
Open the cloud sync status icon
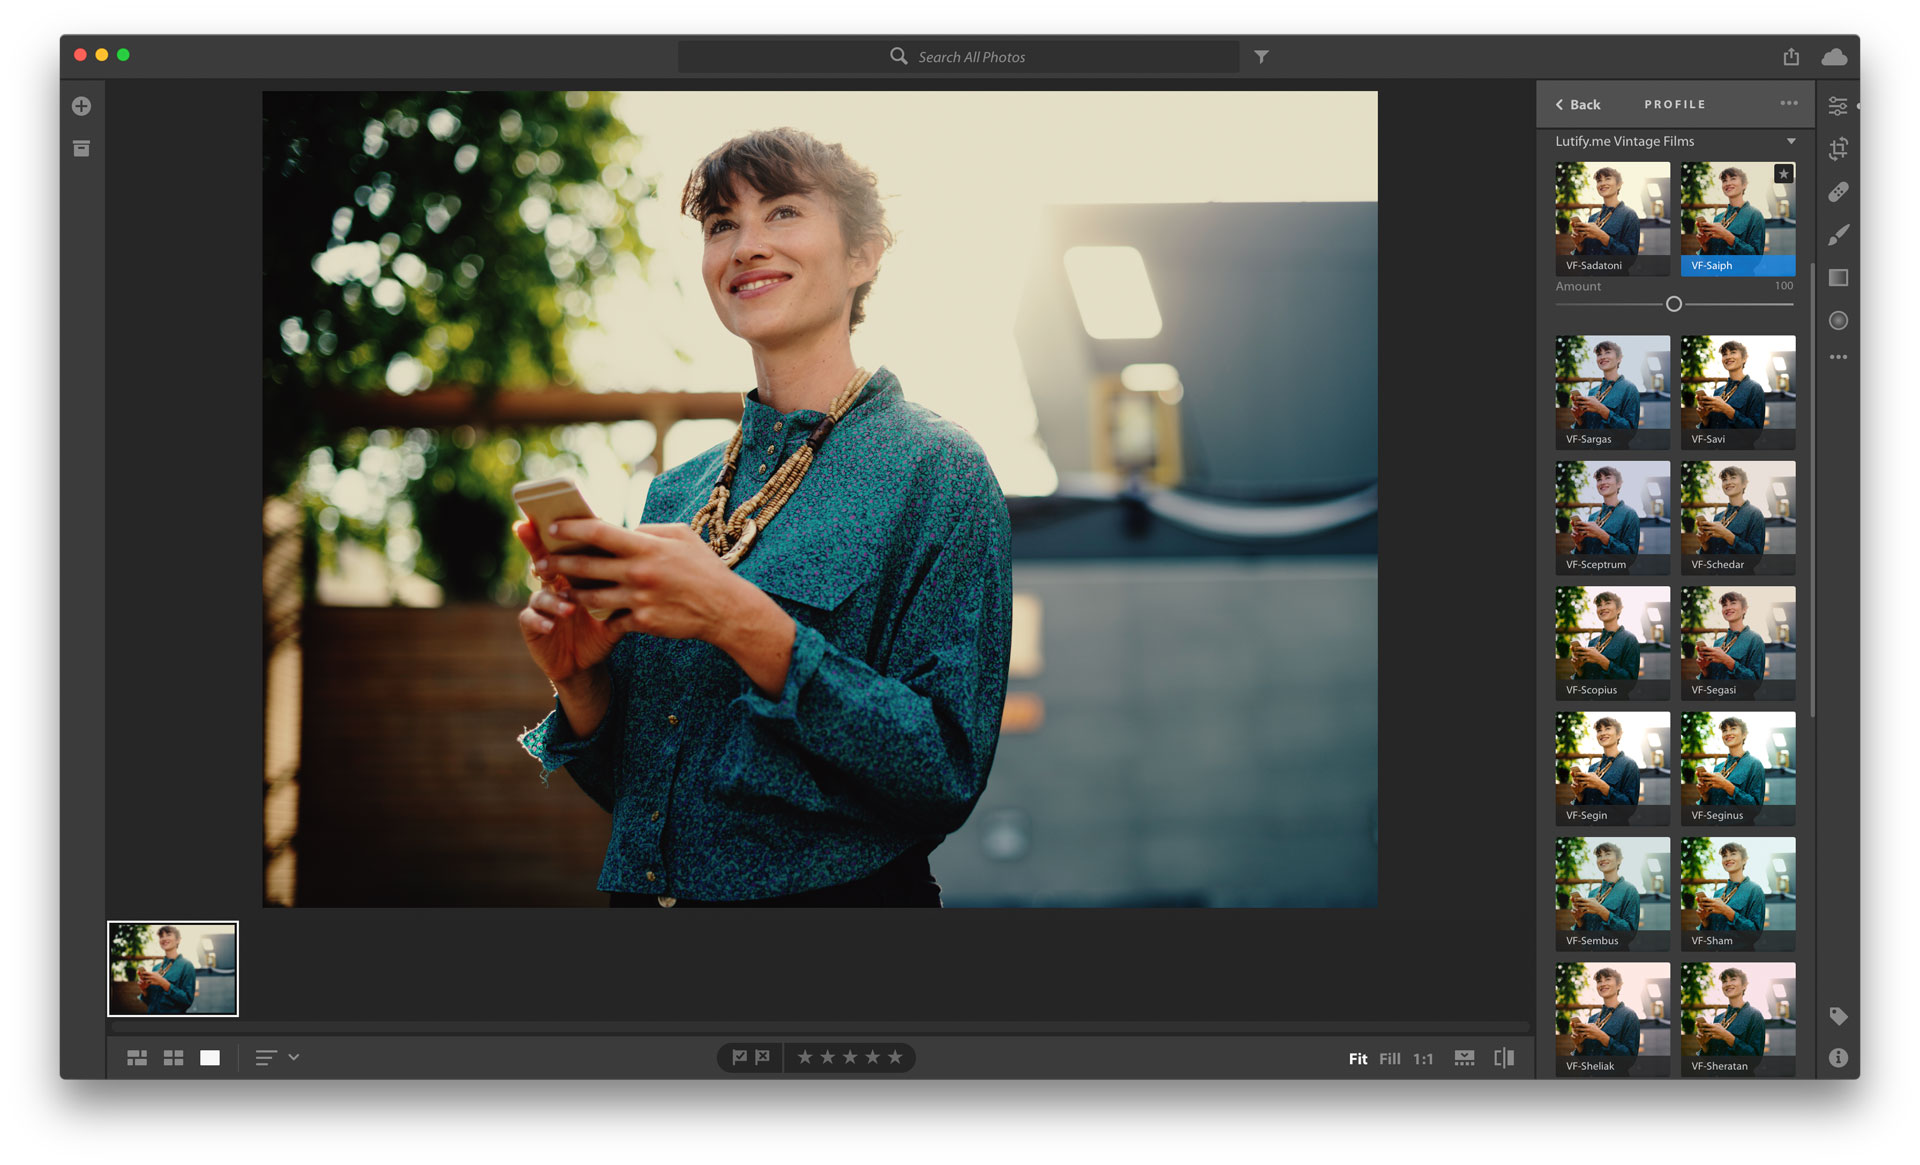(1834, 57)
